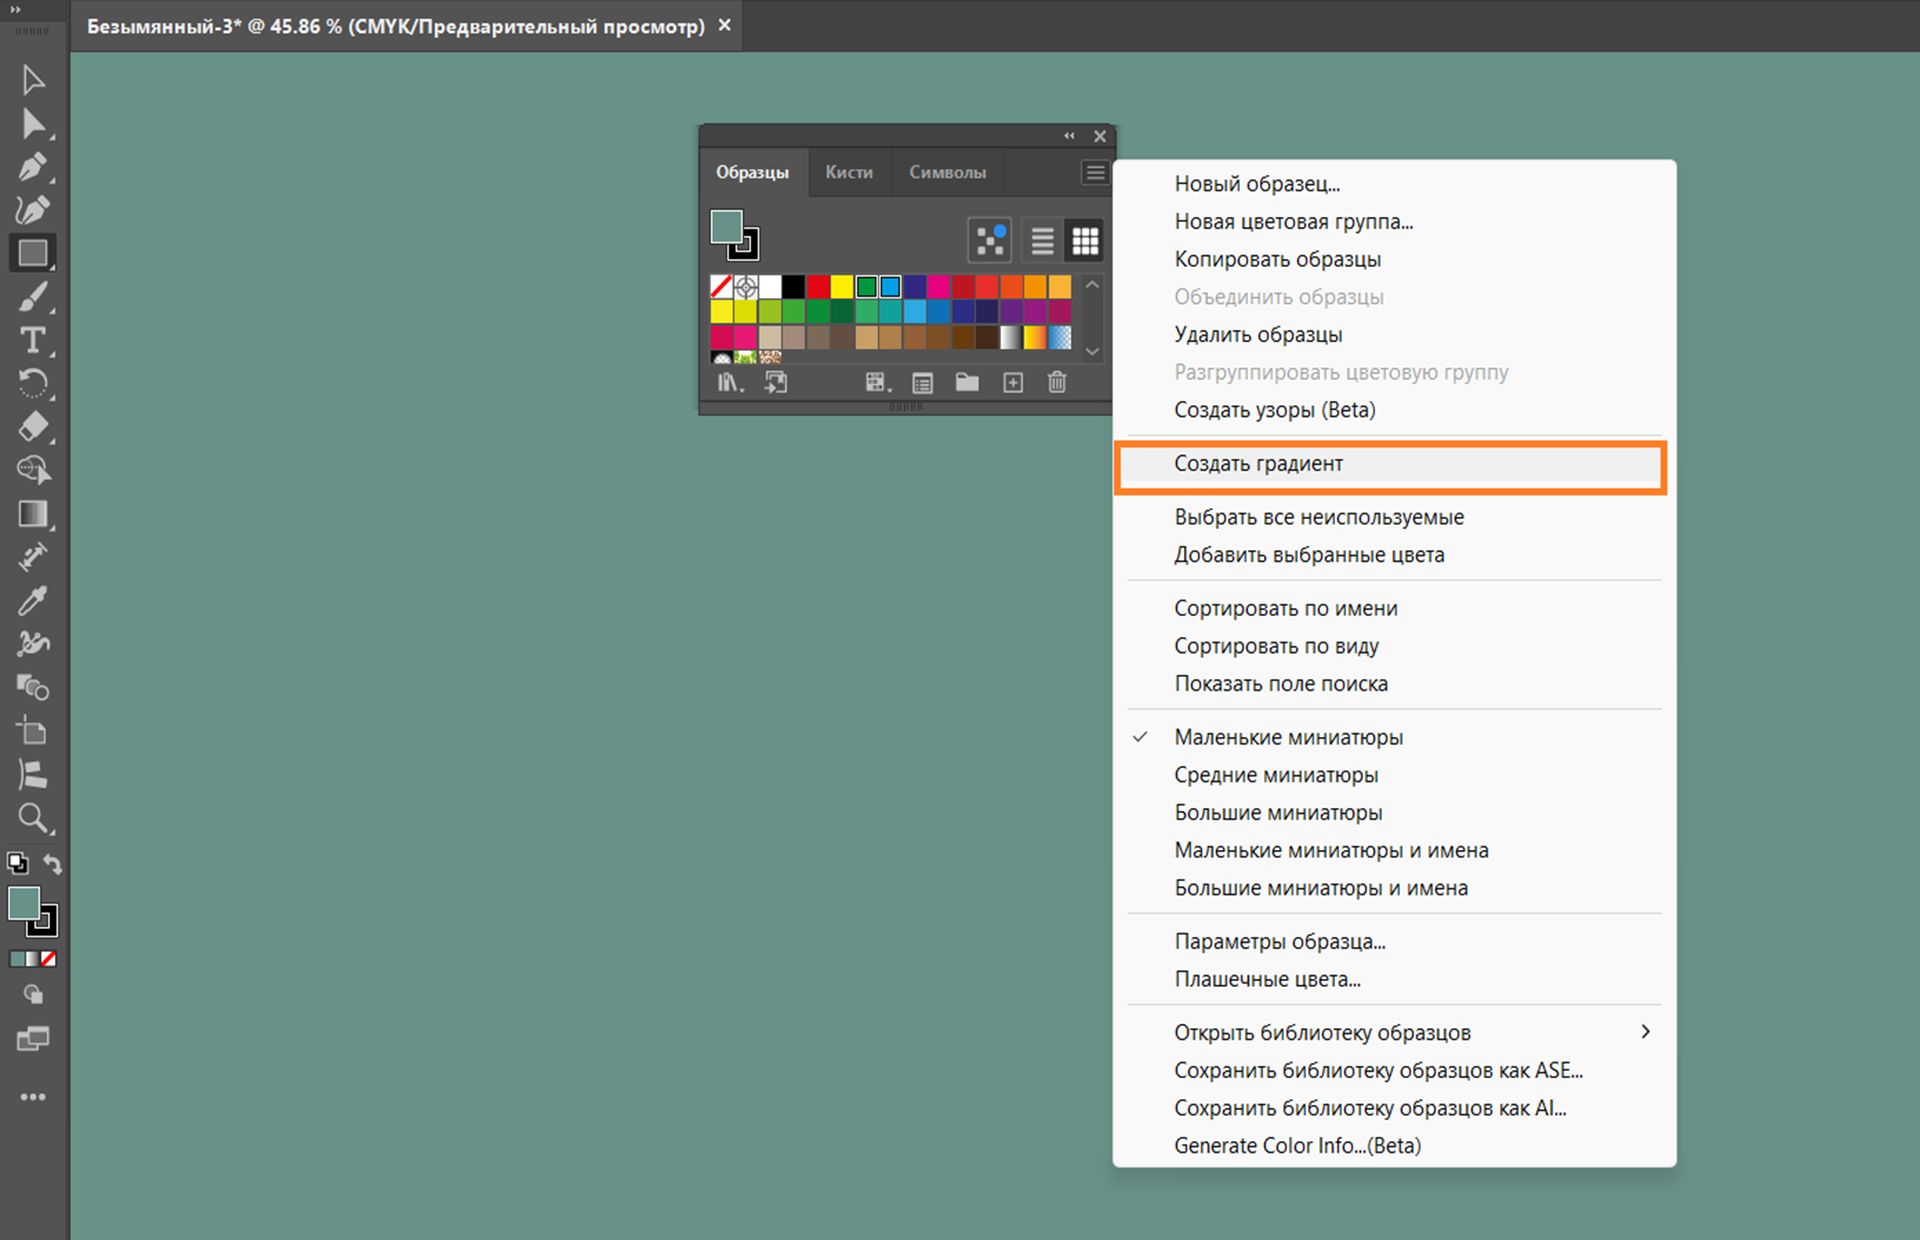This screenshot has height=1240, width=1920.
Task: Switch swatches to thumbnail grid view
Action: tap(1085, 241)
